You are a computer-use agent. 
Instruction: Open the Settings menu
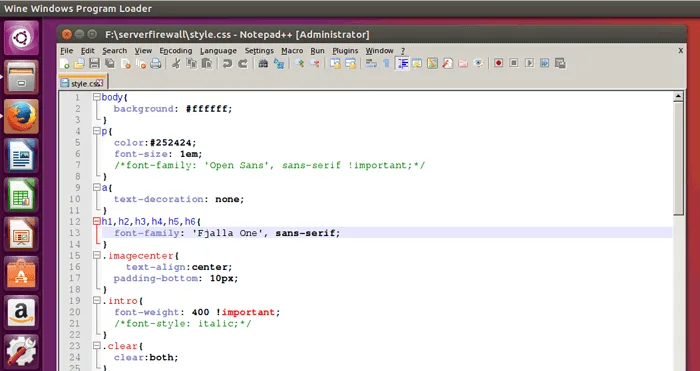coord(259,50)
